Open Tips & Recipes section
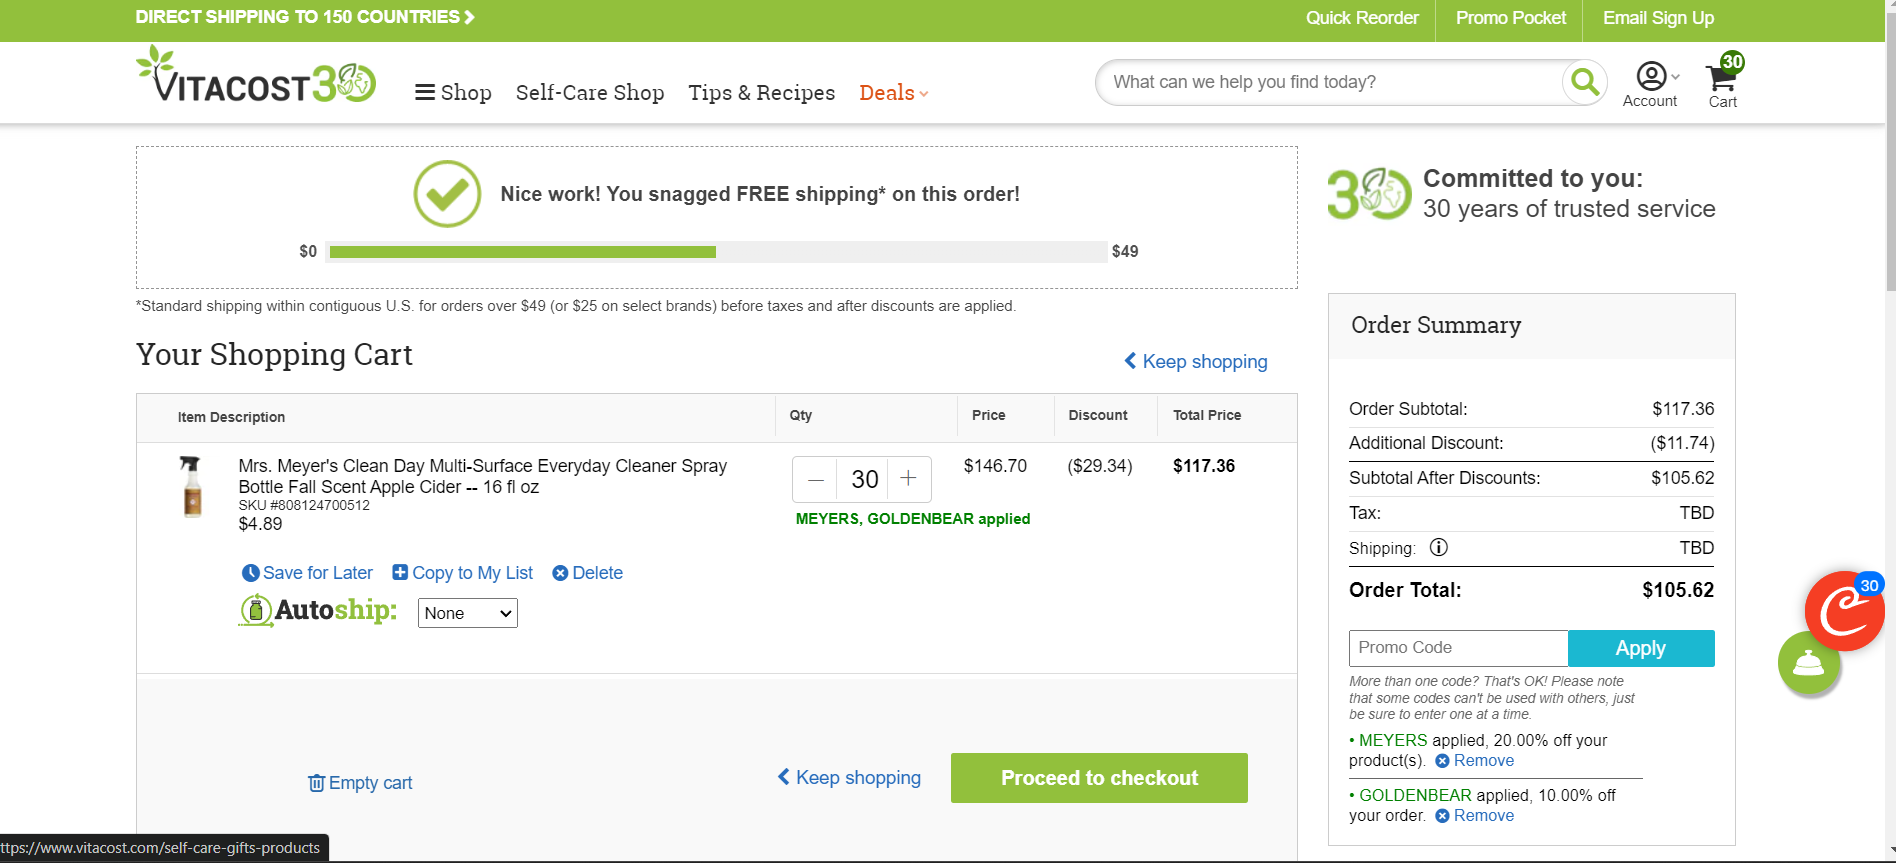This screenshot has height=863, width=1896. click(x=762, y=93)
